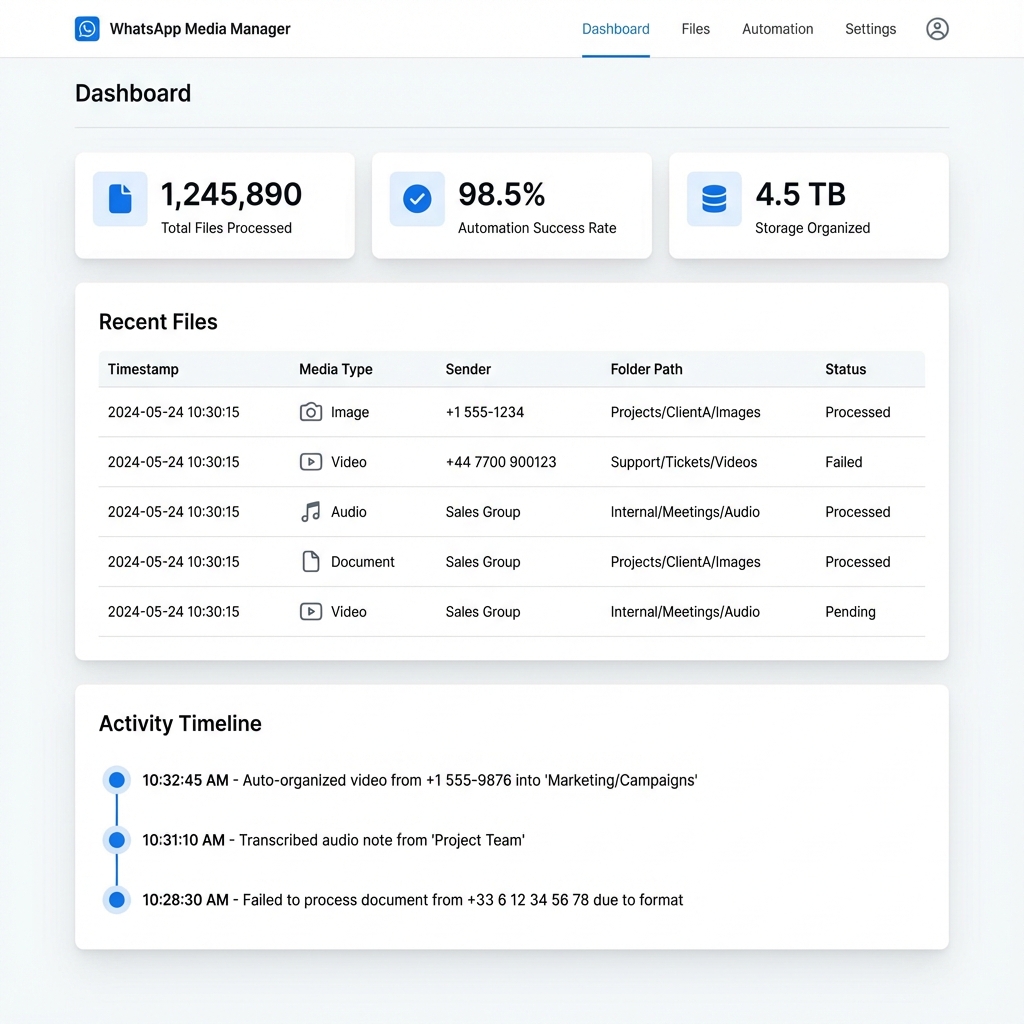
Task: Click the Failed status cell
Action: tap(844, 462)
